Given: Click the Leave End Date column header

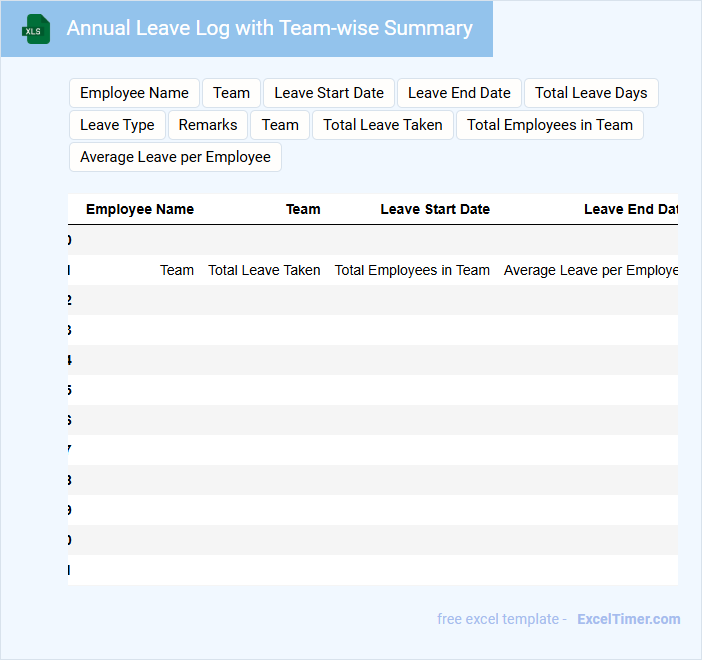Looking at the screenshot, I should pyautogui.click(x=631, y=209).
